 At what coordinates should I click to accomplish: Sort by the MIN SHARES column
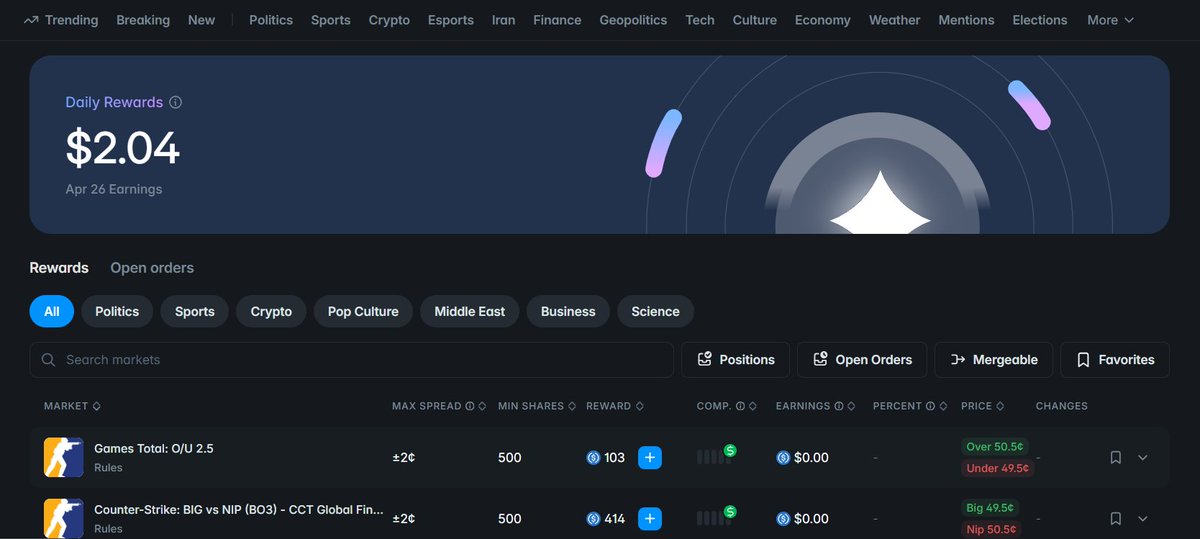[x=537, y=406]
